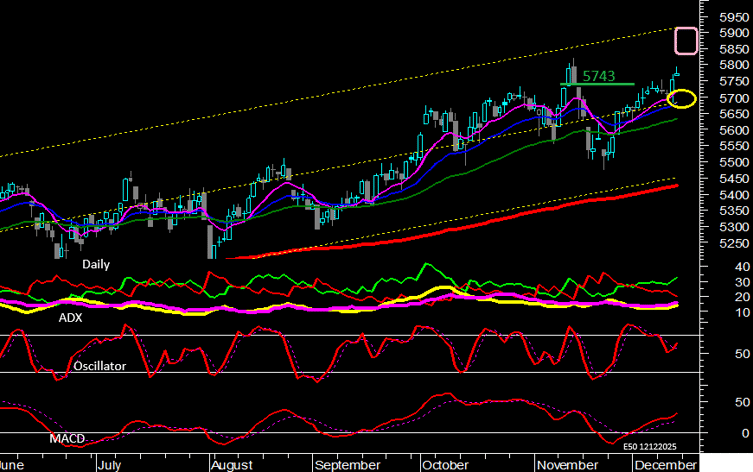The image size is (753, 472).
Task: Click the November label on time axis
Action: click(x=565, y=465)
